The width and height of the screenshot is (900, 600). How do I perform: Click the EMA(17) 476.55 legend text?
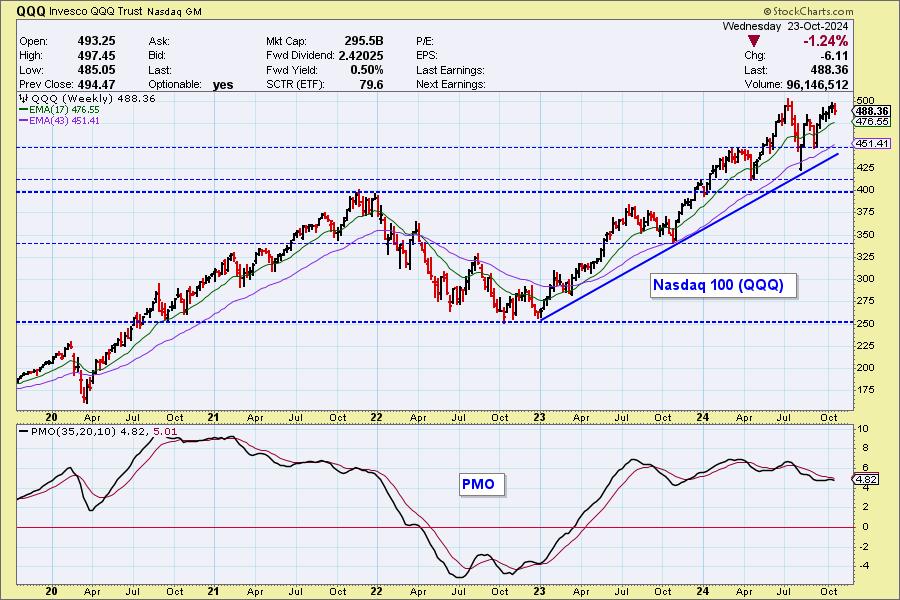64,109
